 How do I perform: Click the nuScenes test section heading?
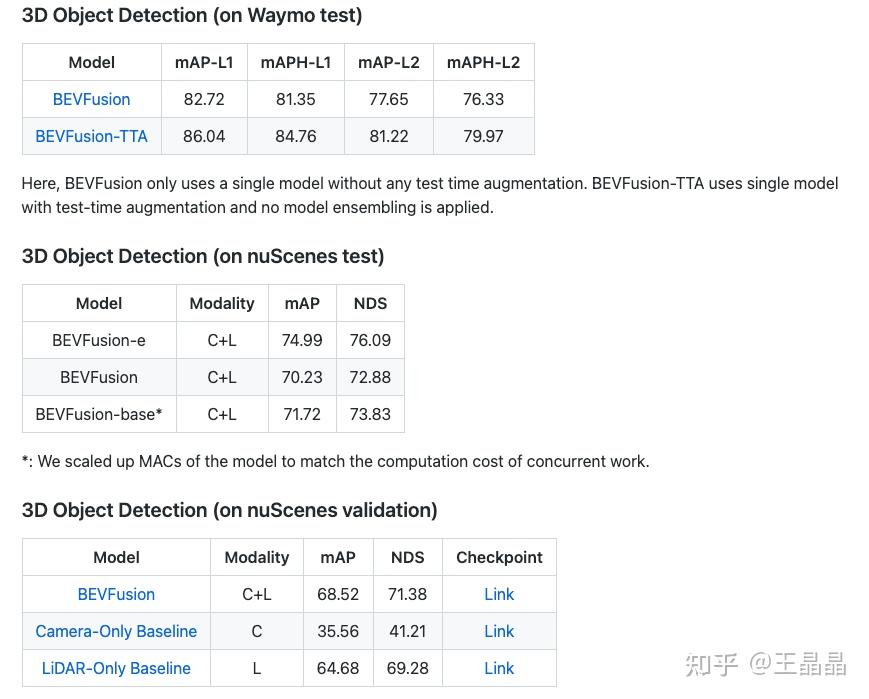203,256
